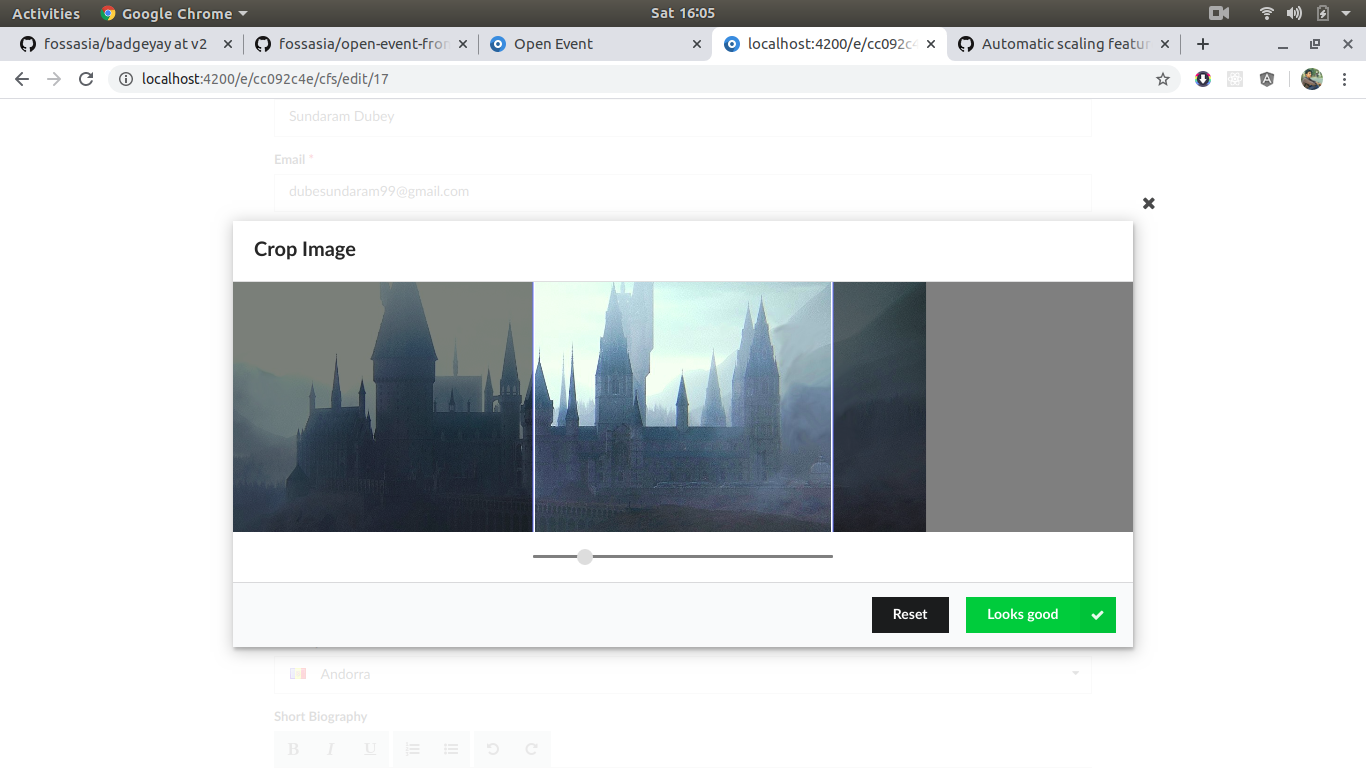Switch to Open Event tab

tap(595, 44)
